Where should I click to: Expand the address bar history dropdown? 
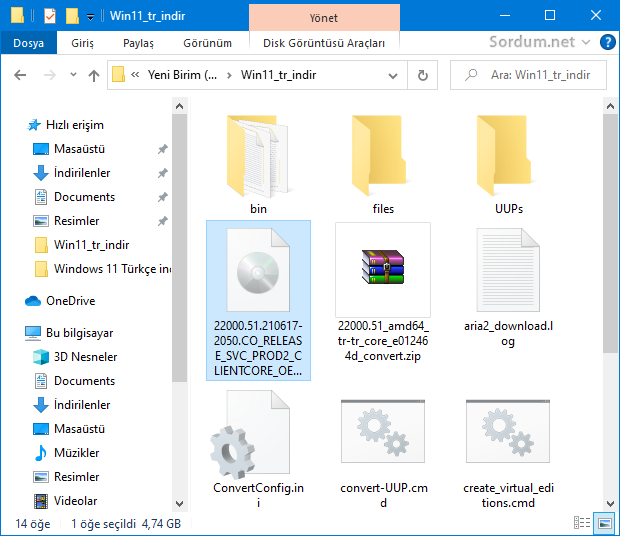tap(393, 75)
